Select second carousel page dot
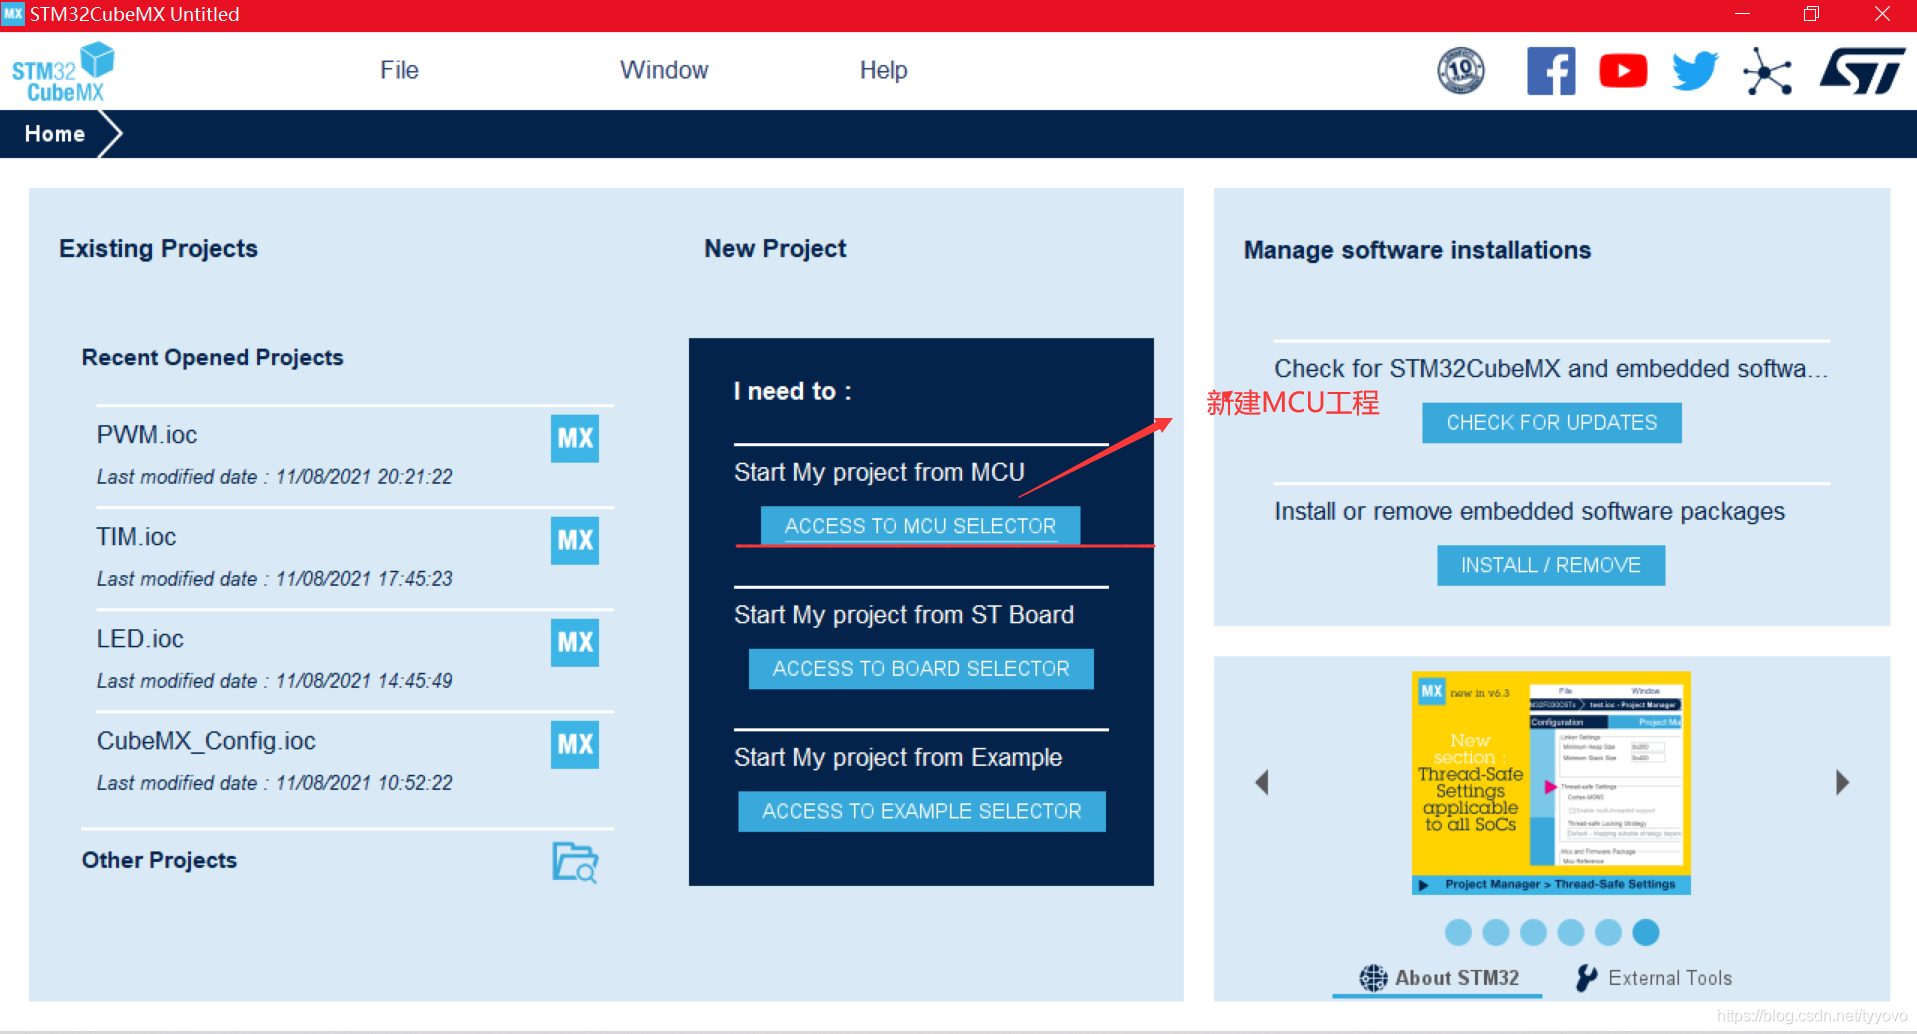Image resolution: width=1917 pixels, height=1034 pixels. (x=1496, y=932)
